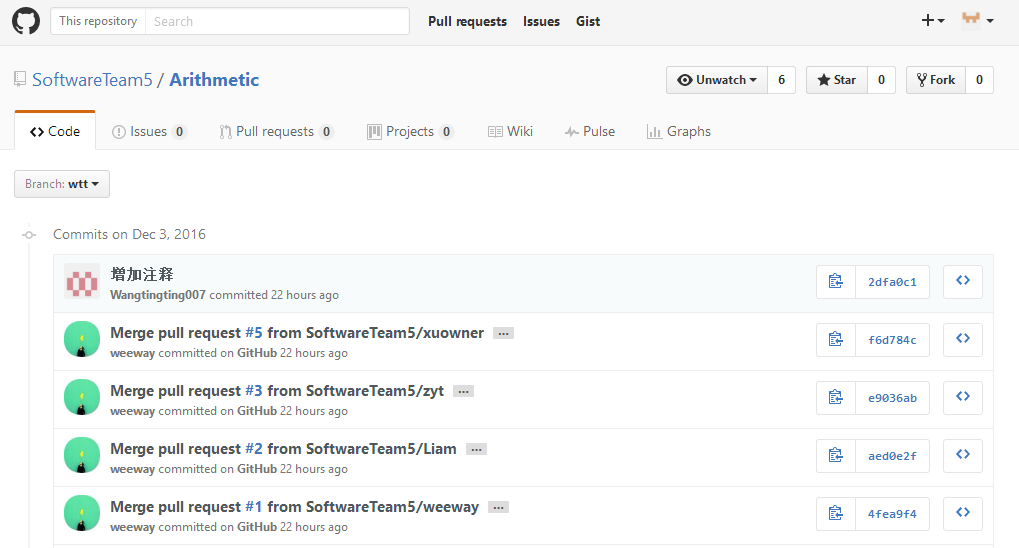Browse repository files at commit 4fea9f4
Viewport: 1019px width, 548px height.
tap(963, 514)
